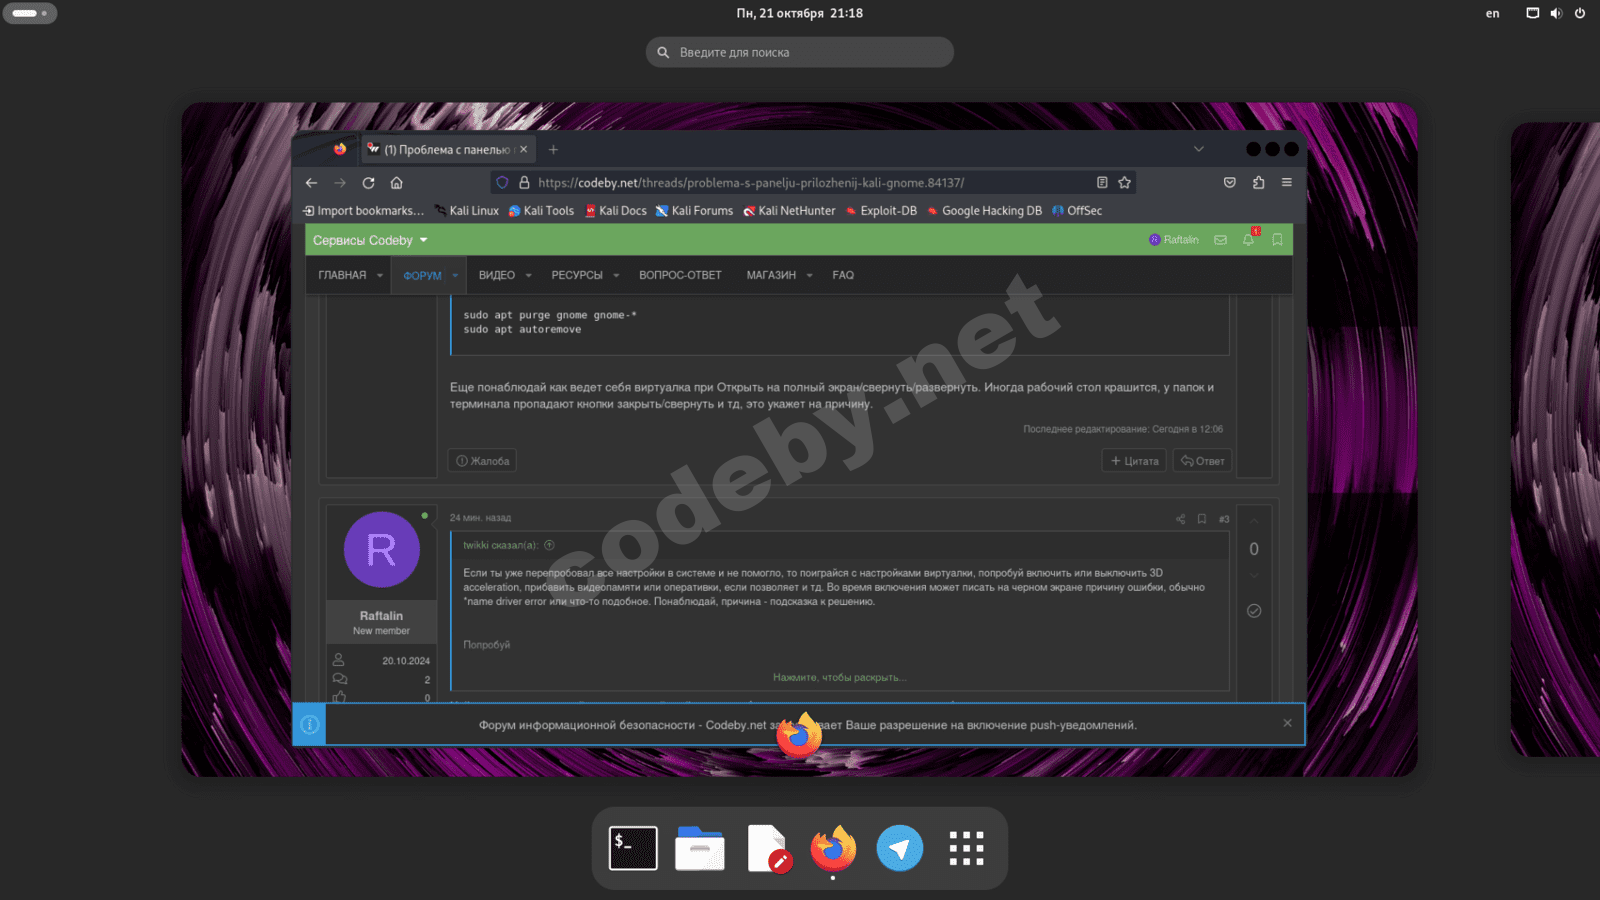Screen dimensions: 1600x900
Task: Dismiss the push-notification permission banner
Action: pos(1287,723)
